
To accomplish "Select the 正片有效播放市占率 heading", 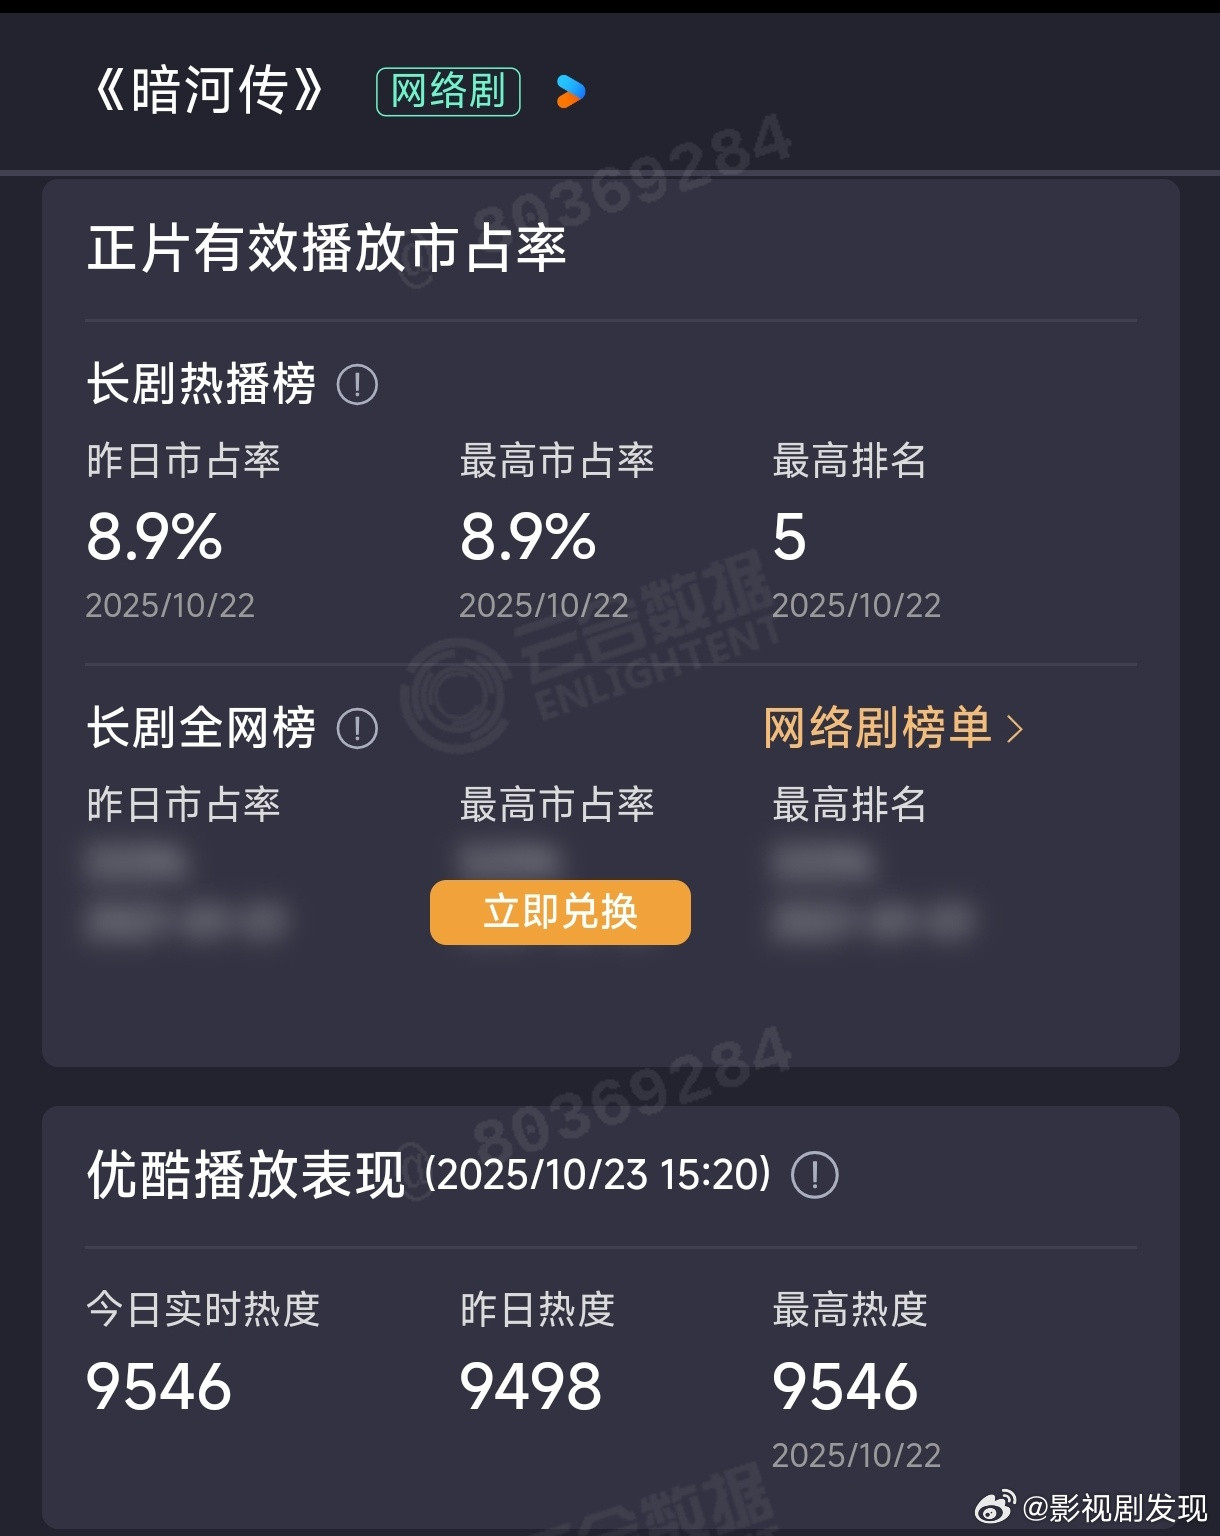I will pos(327,248).
